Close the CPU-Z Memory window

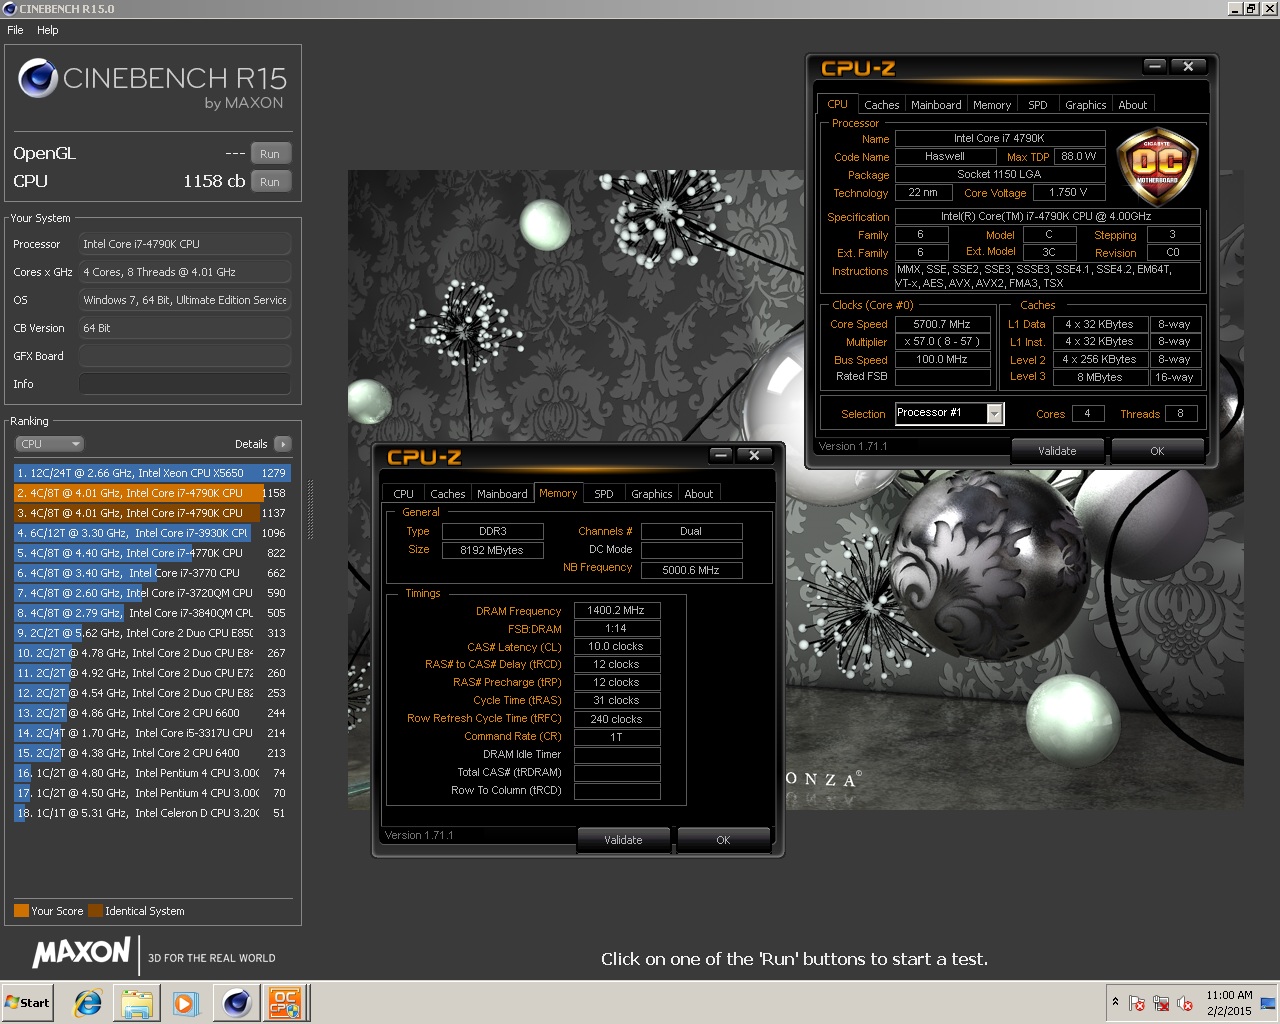(x=755, y=456)
